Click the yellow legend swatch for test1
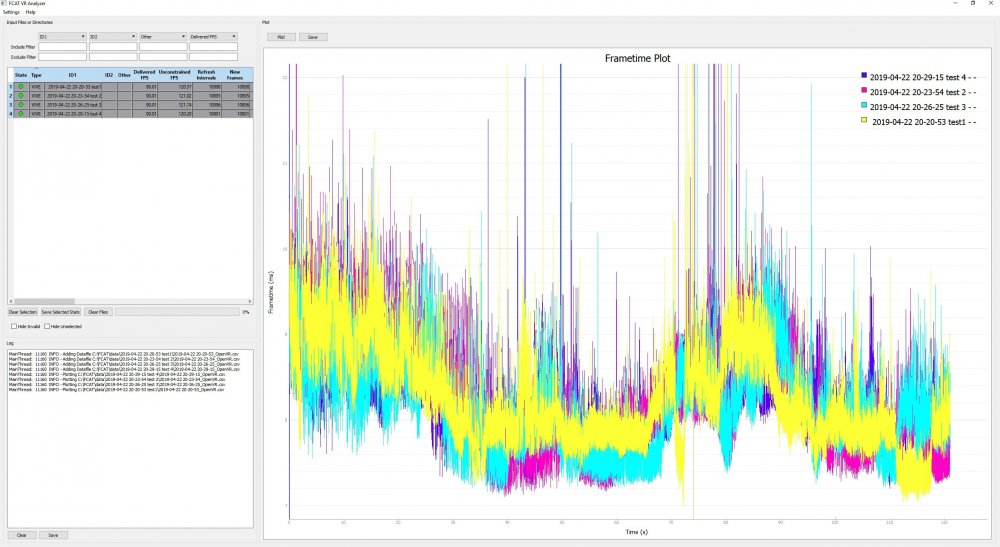Image resolution: width=1000 pixels, height=547 pixels. pyautogui.click(x=866, y=121)
